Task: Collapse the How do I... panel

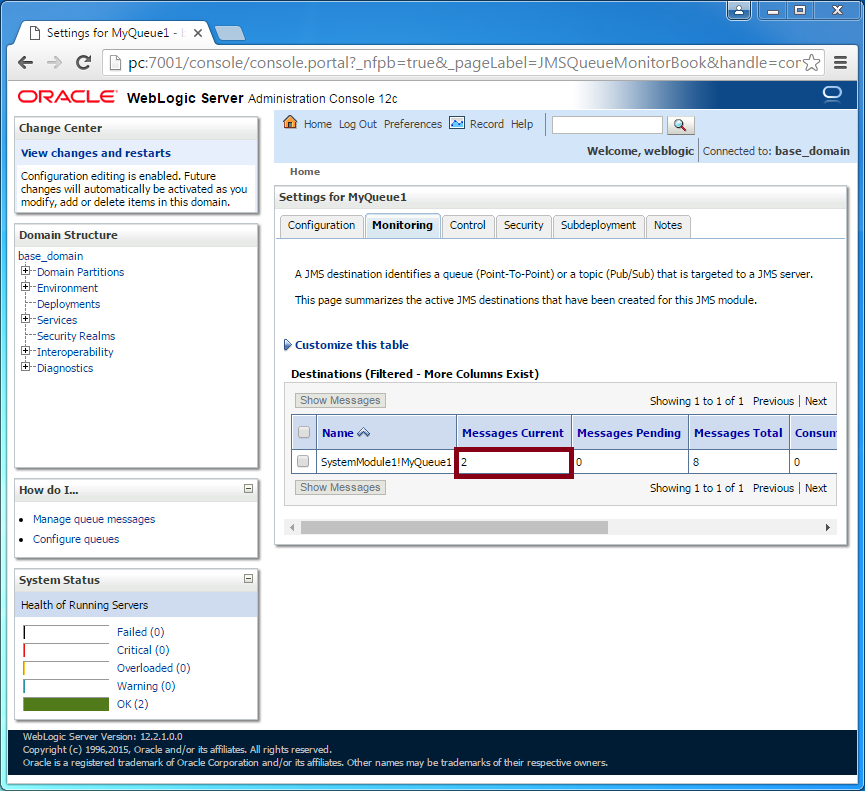Action: (x=249, y=489)
